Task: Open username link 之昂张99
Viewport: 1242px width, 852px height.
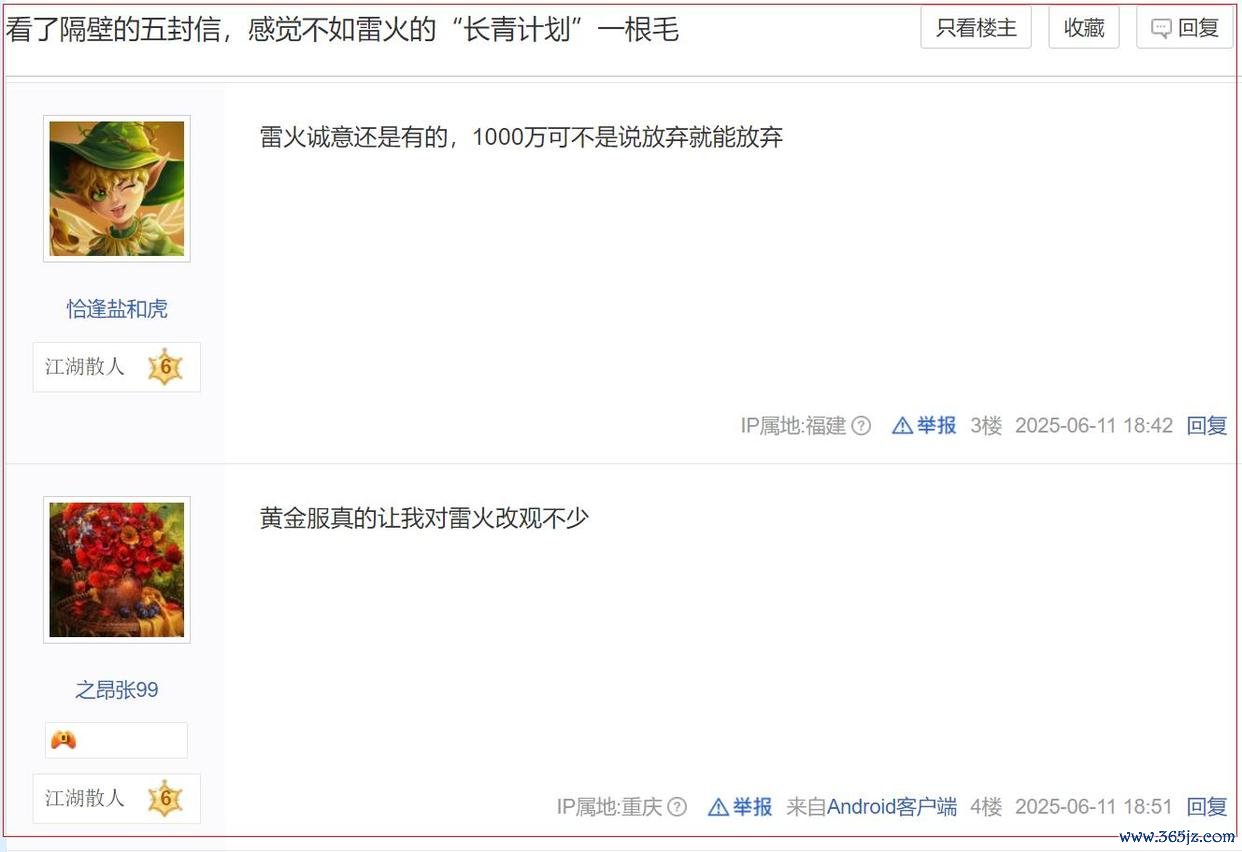Action: tap(117, 690)
